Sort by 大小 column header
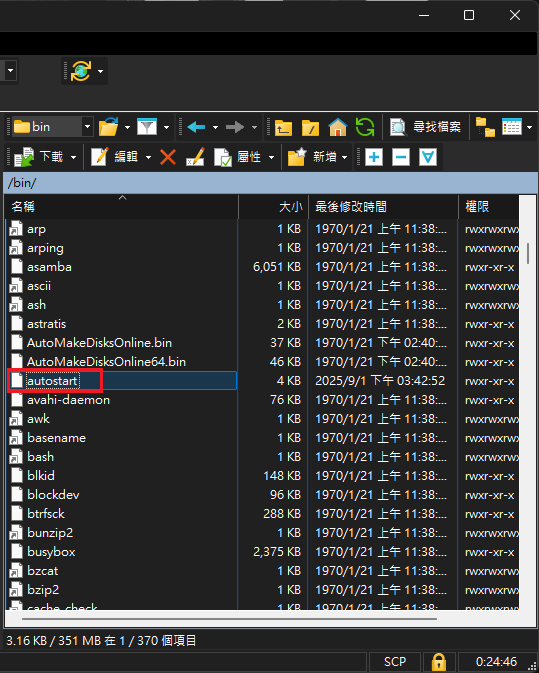Image resolution: width=539 pixels, height=673 pixels. point(273,207)
